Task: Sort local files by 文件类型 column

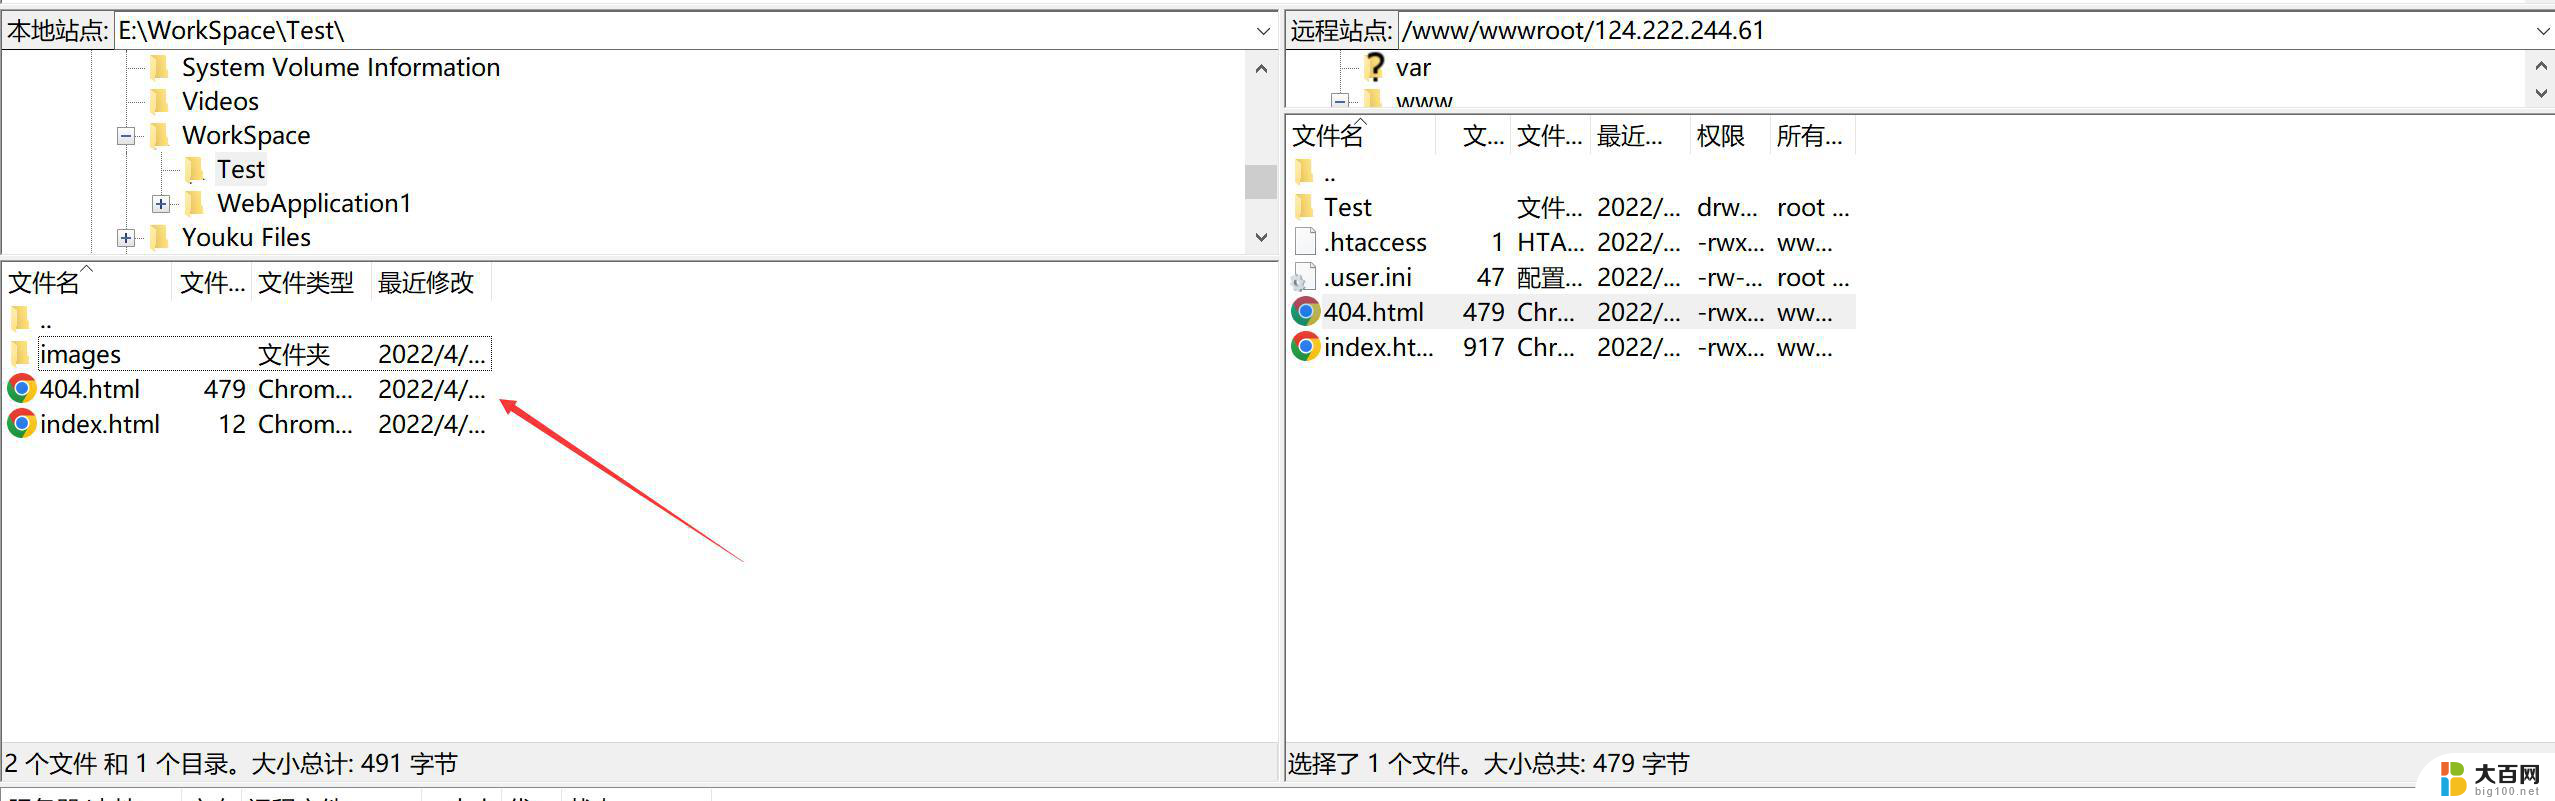Action: click(311, 283)
